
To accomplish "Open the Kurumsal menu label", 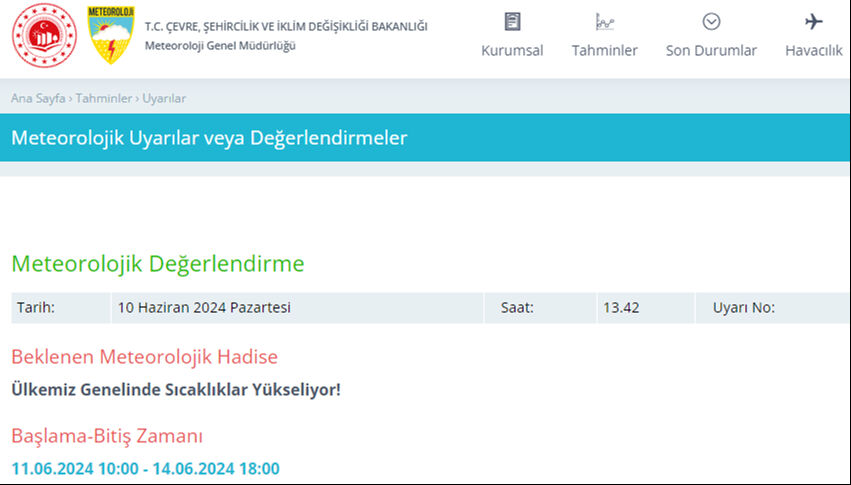I will pos(512,50).
